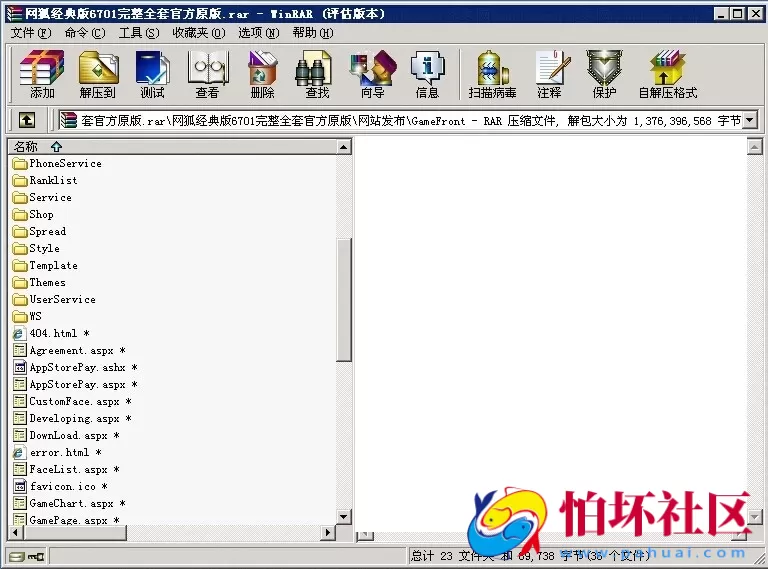Image resolution: width=768 pixels, height=569 pixels.
Task: Open the 帮助(H) menu
Action: point(312,33)
